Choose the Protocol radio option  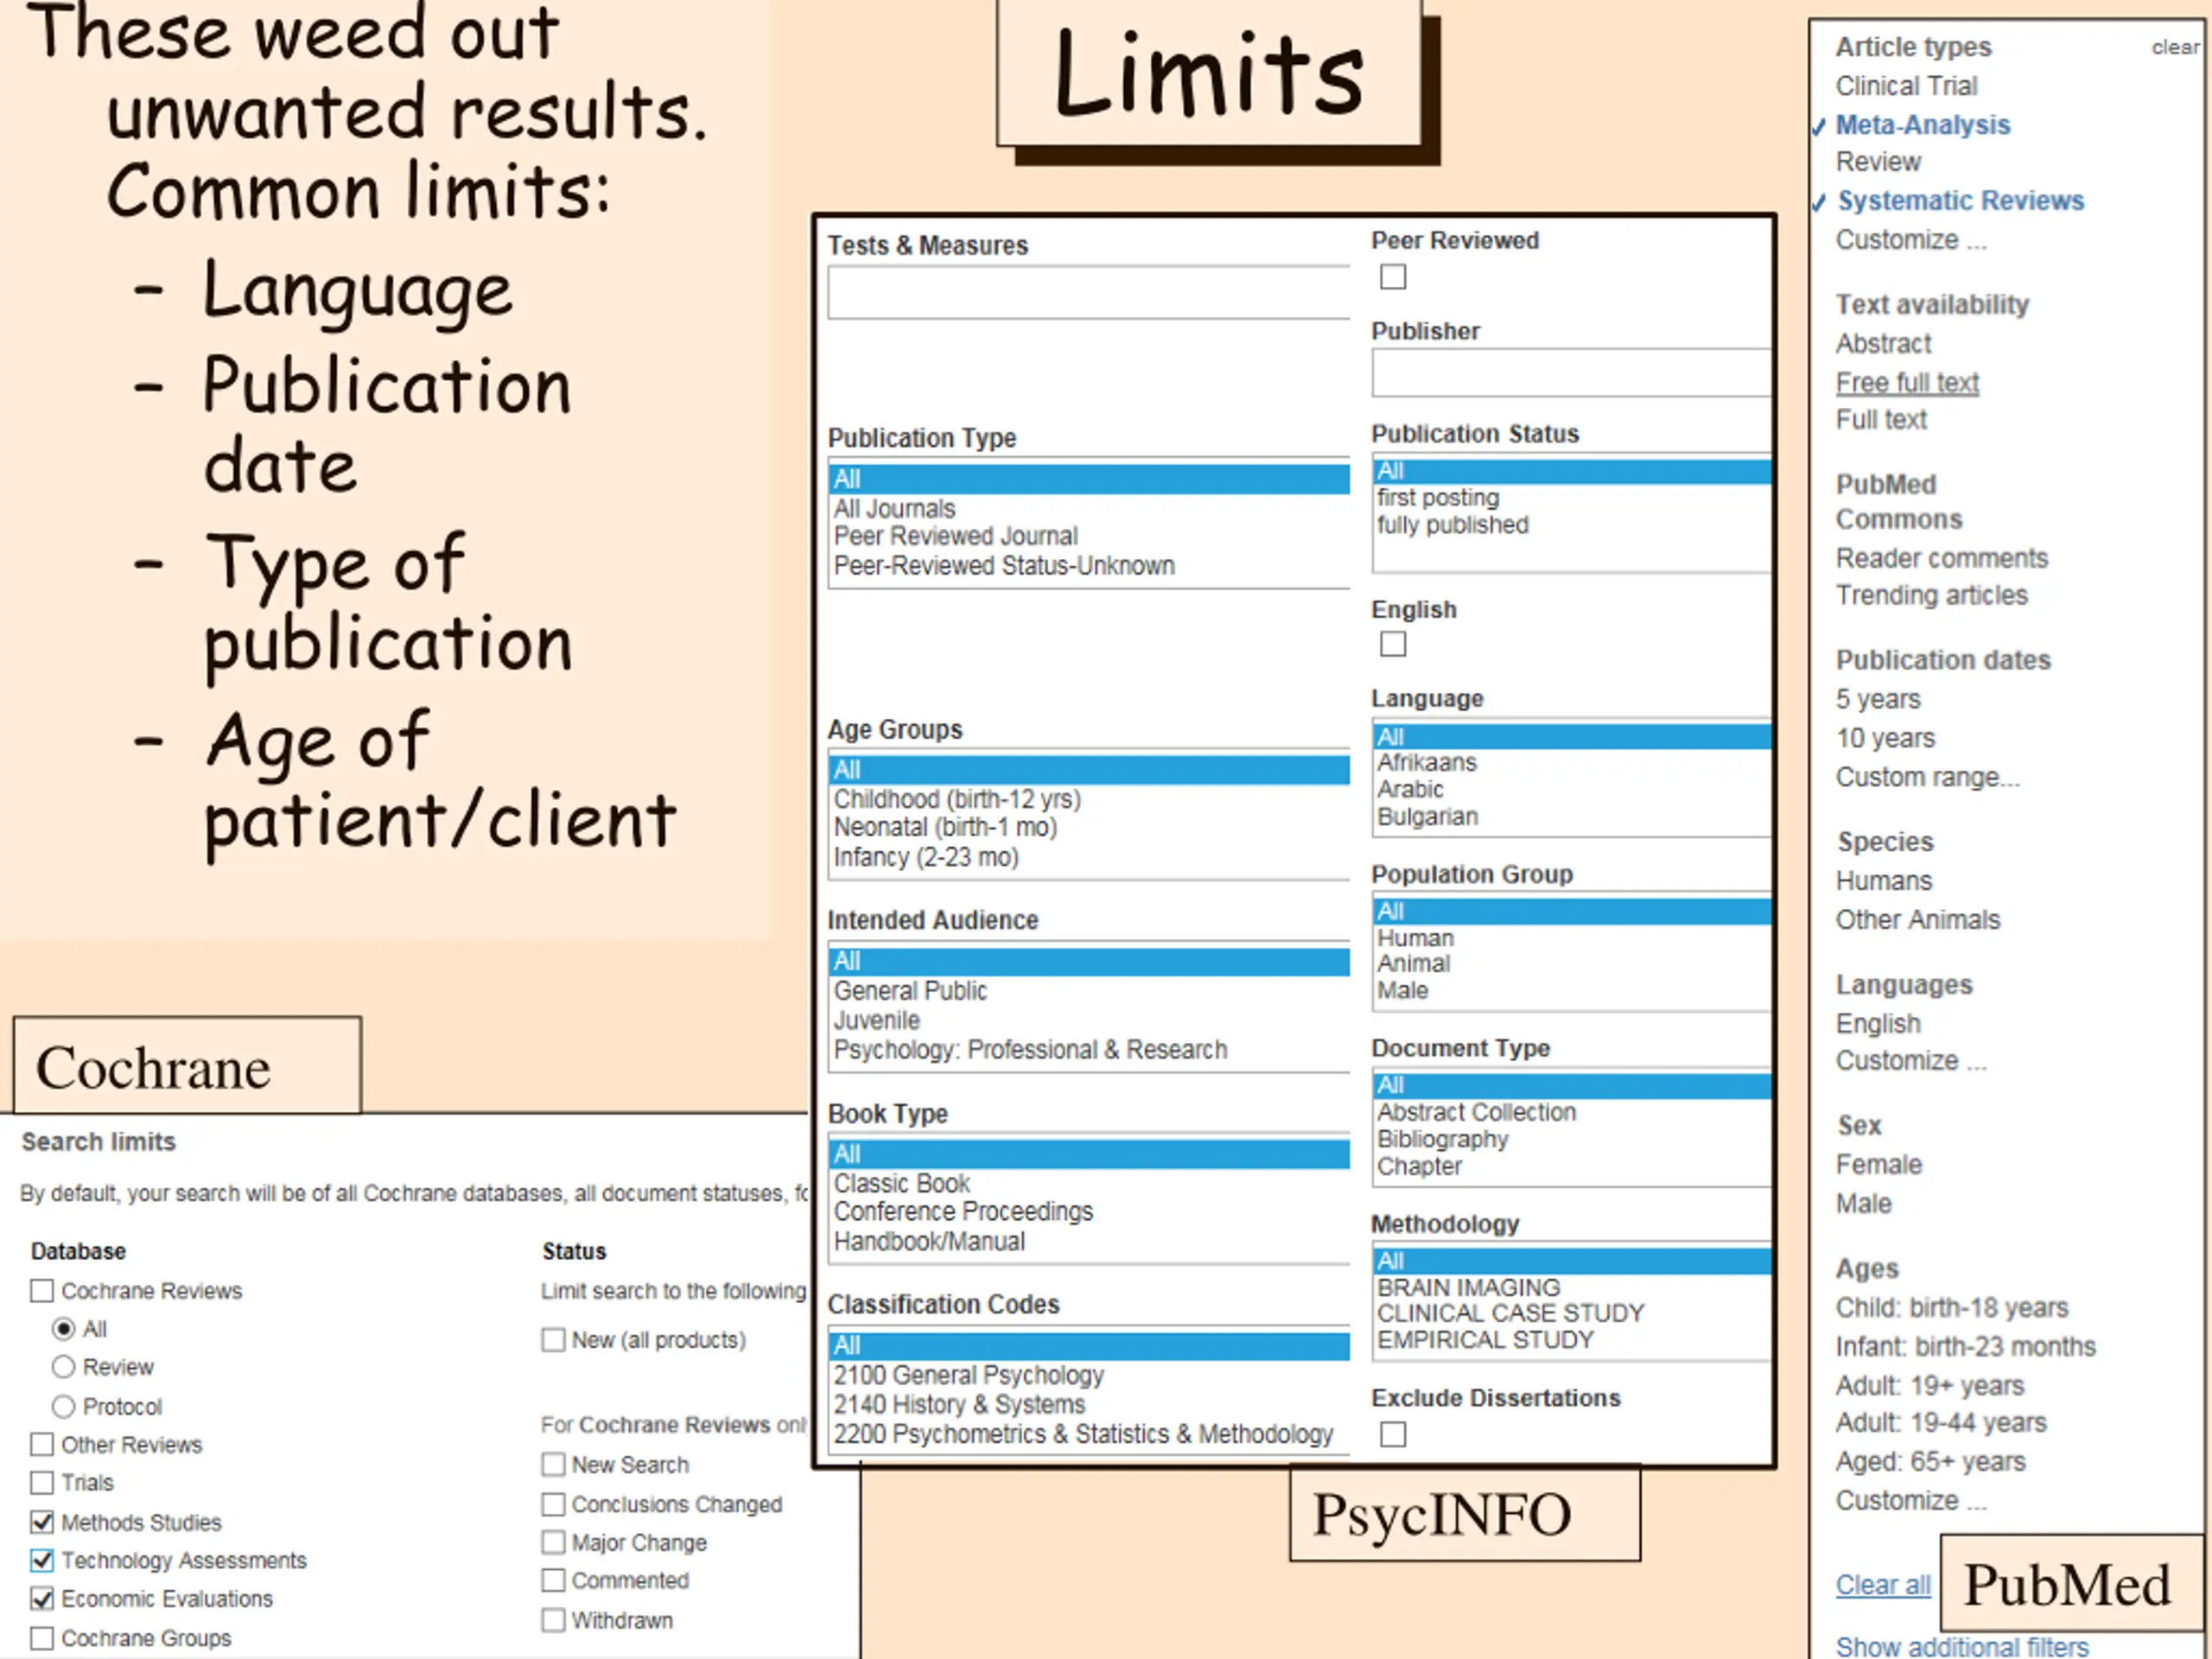point(63,1406)
